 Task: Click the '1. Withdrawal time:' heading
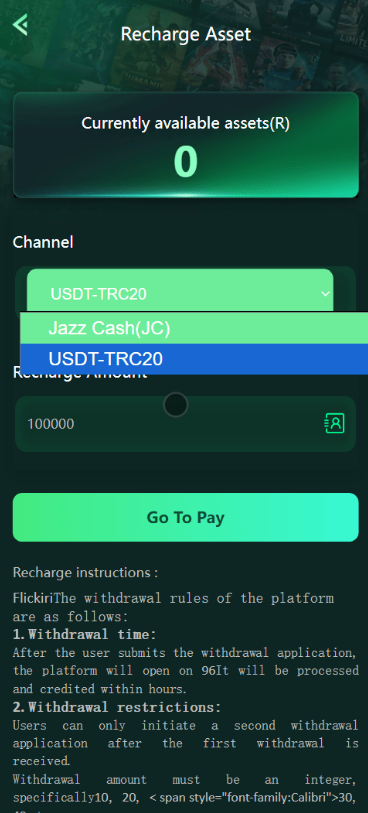click(84, 634)
